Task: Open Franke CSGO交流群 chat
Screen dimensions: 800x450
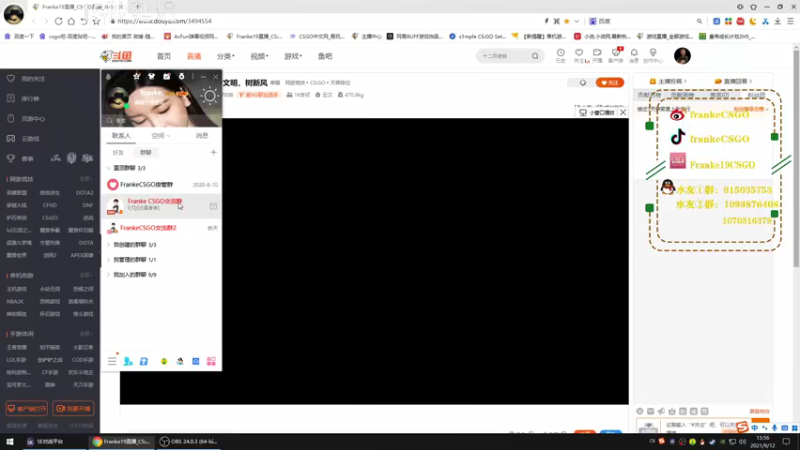Action: (162, 206)
